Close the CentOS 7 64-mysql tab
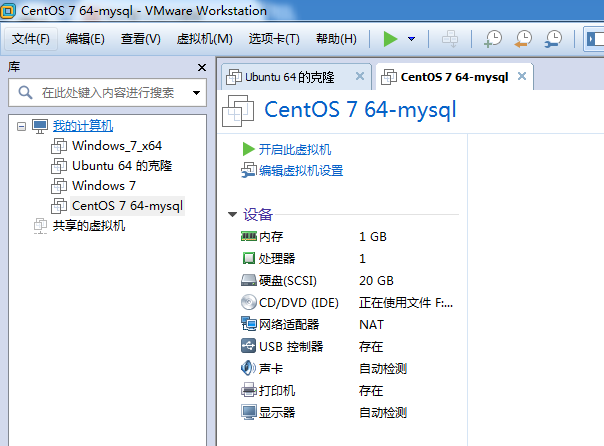 (522, 76)
